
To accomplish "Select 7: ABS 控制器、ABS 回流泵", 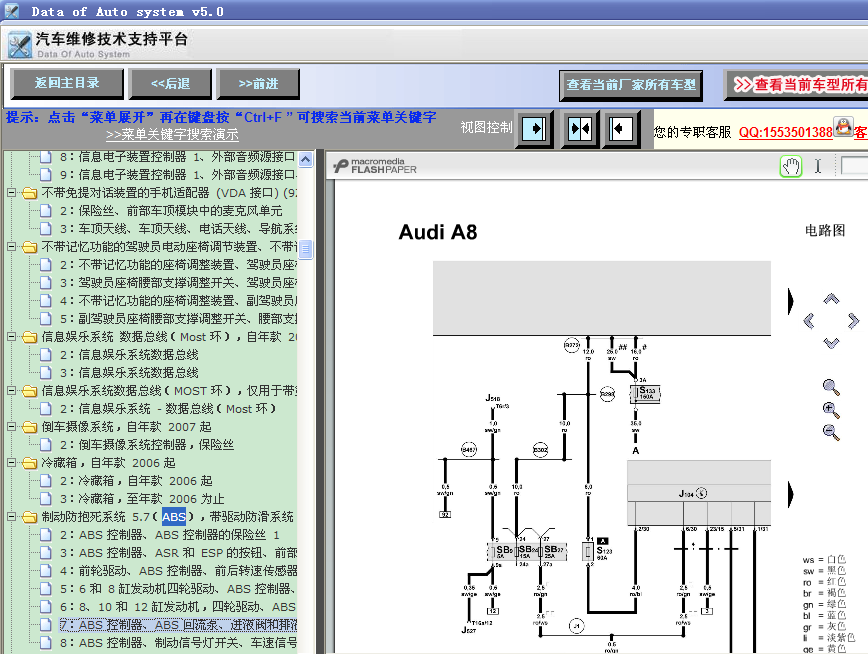I will pyautogui.click(x=178, y=625).
